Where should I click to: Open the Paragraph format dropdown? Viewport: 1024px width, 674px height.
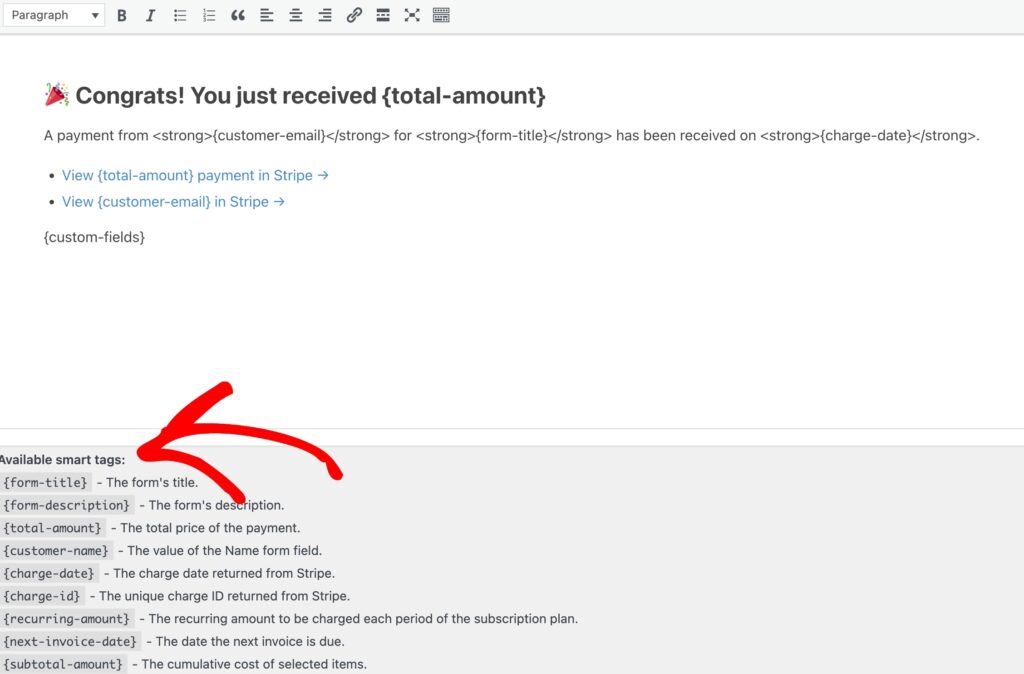(x=53, y=15)
